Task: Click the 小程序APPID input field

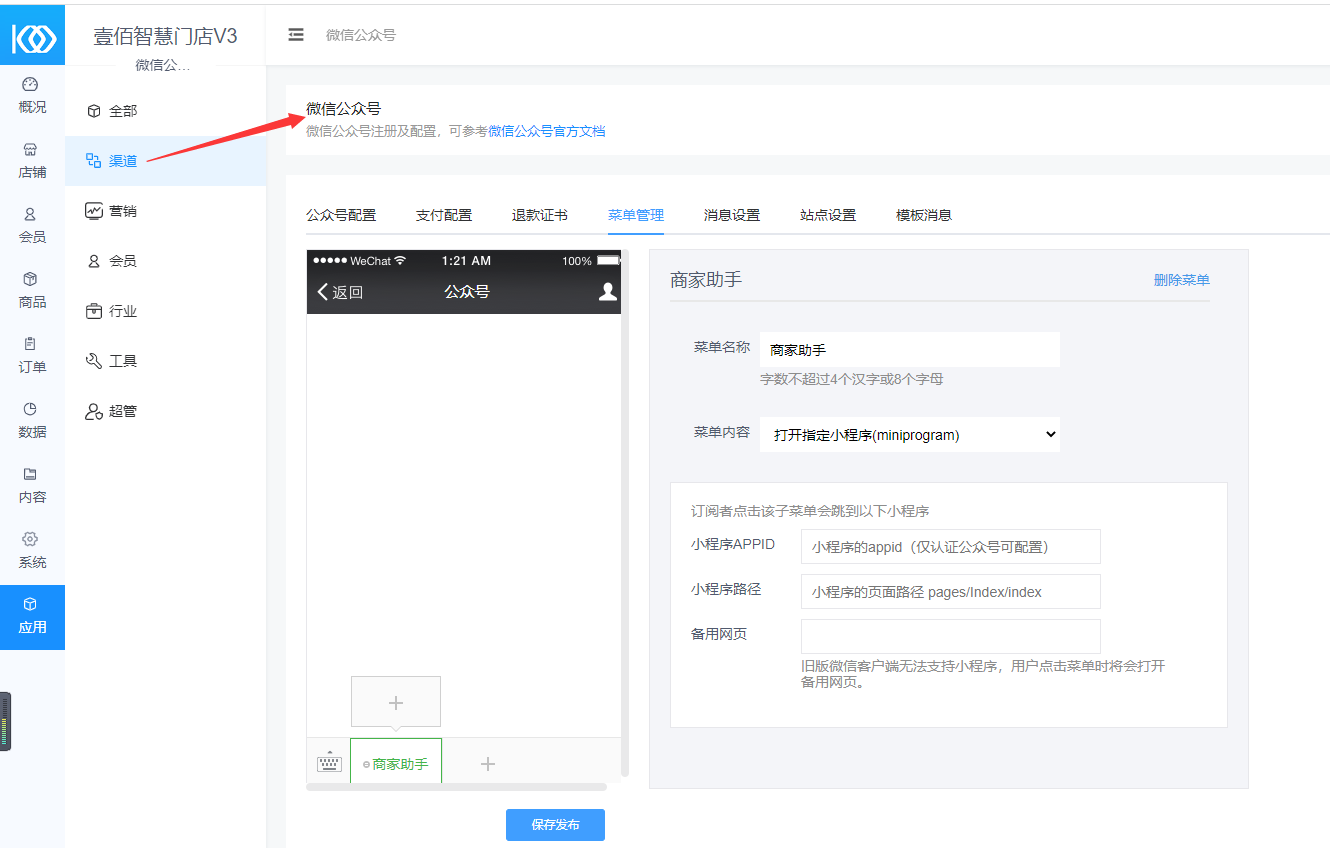Action: coord(951,547)
